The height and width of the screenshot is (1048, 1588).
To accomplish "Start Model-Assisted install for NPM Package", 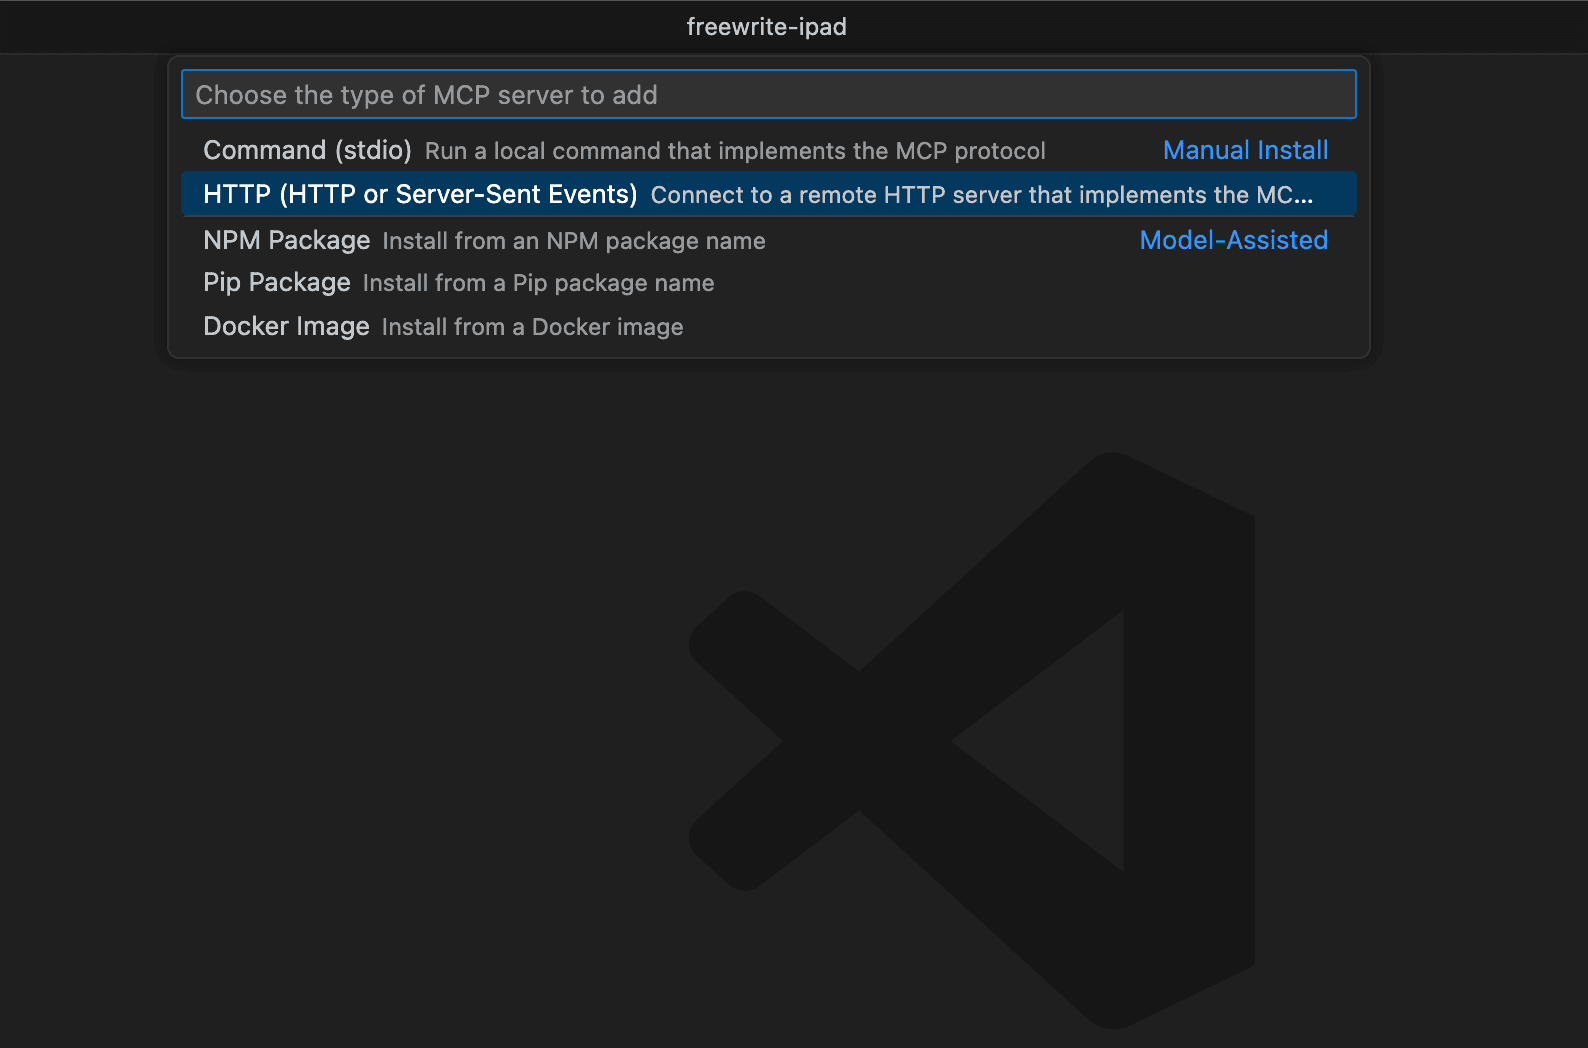I will point(1233,240).
